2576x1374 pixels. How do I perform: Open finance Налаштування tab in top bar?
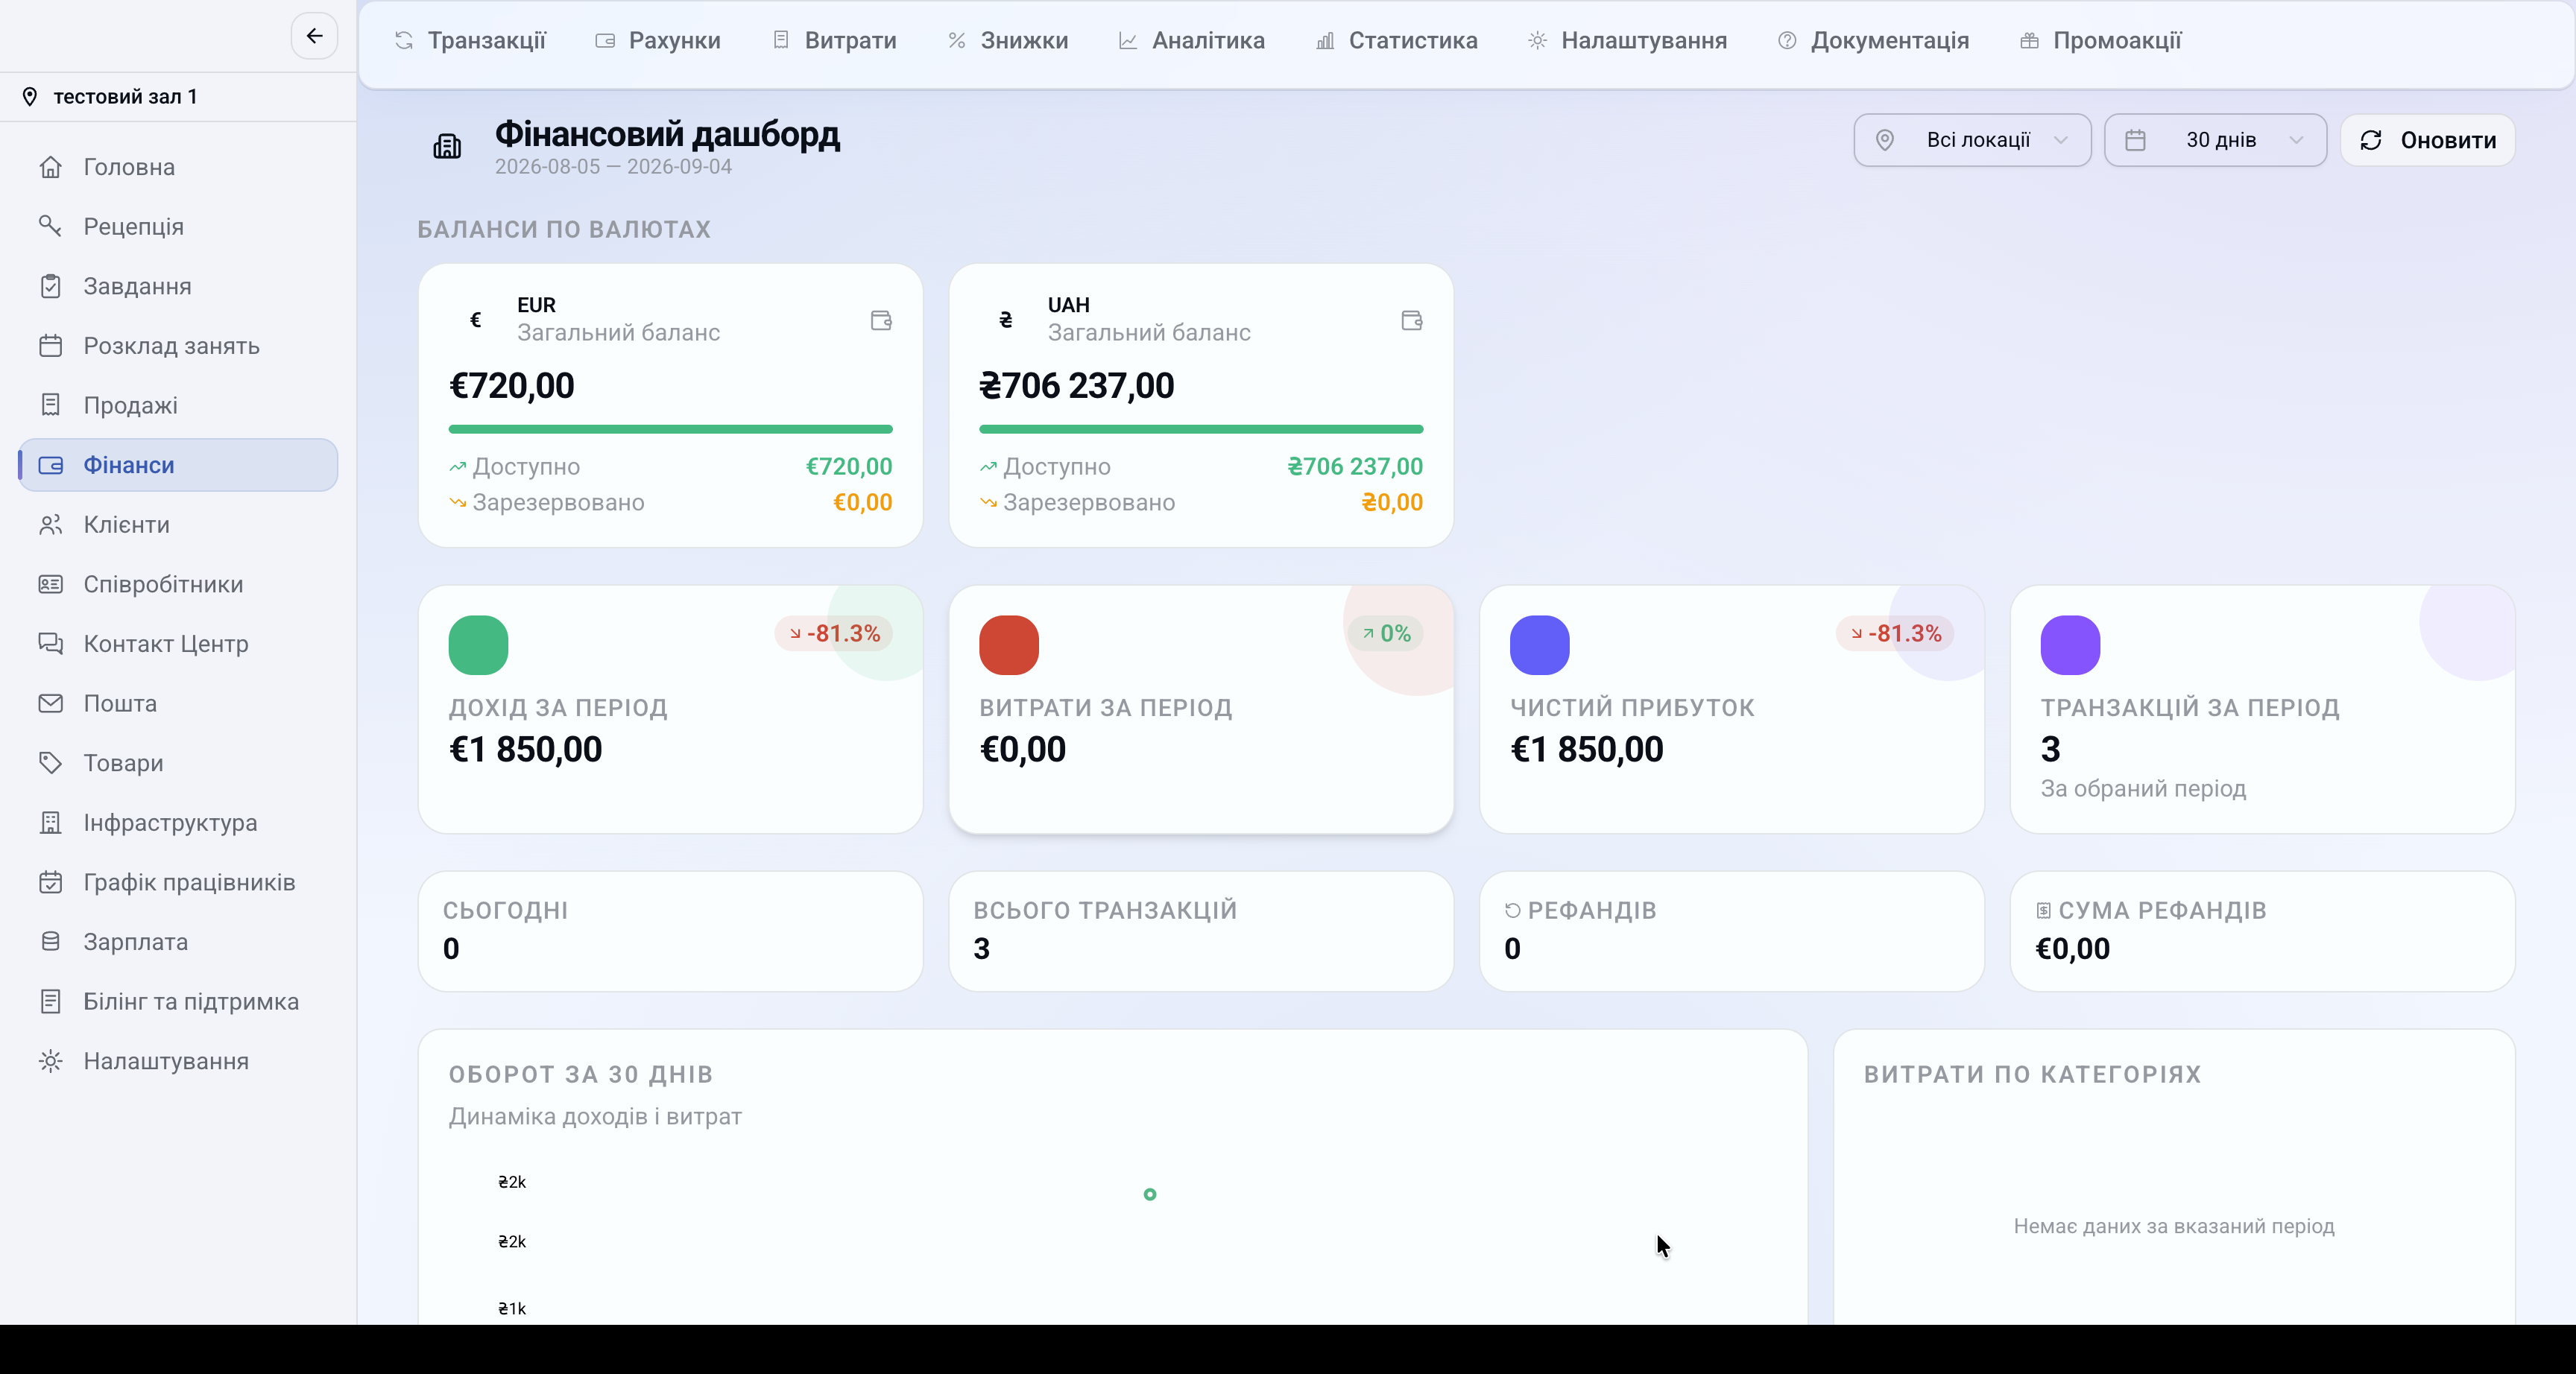click(x=1628, y=41)
